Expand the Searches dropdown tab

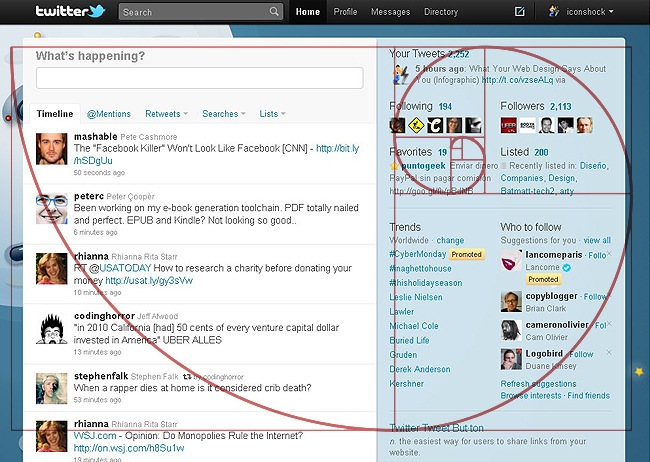coord(224,114)
